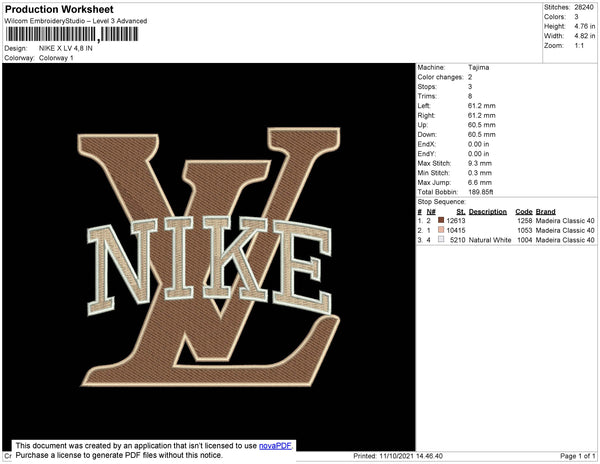Select the 'Stop Sequence:' label
Viewport: 600px width, 464px height.
pos(441,202)
